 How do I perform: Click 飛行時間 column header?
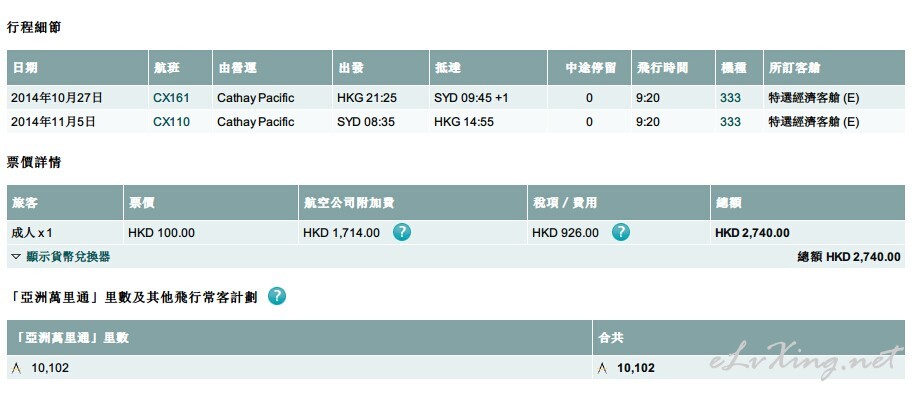[673, 68]
